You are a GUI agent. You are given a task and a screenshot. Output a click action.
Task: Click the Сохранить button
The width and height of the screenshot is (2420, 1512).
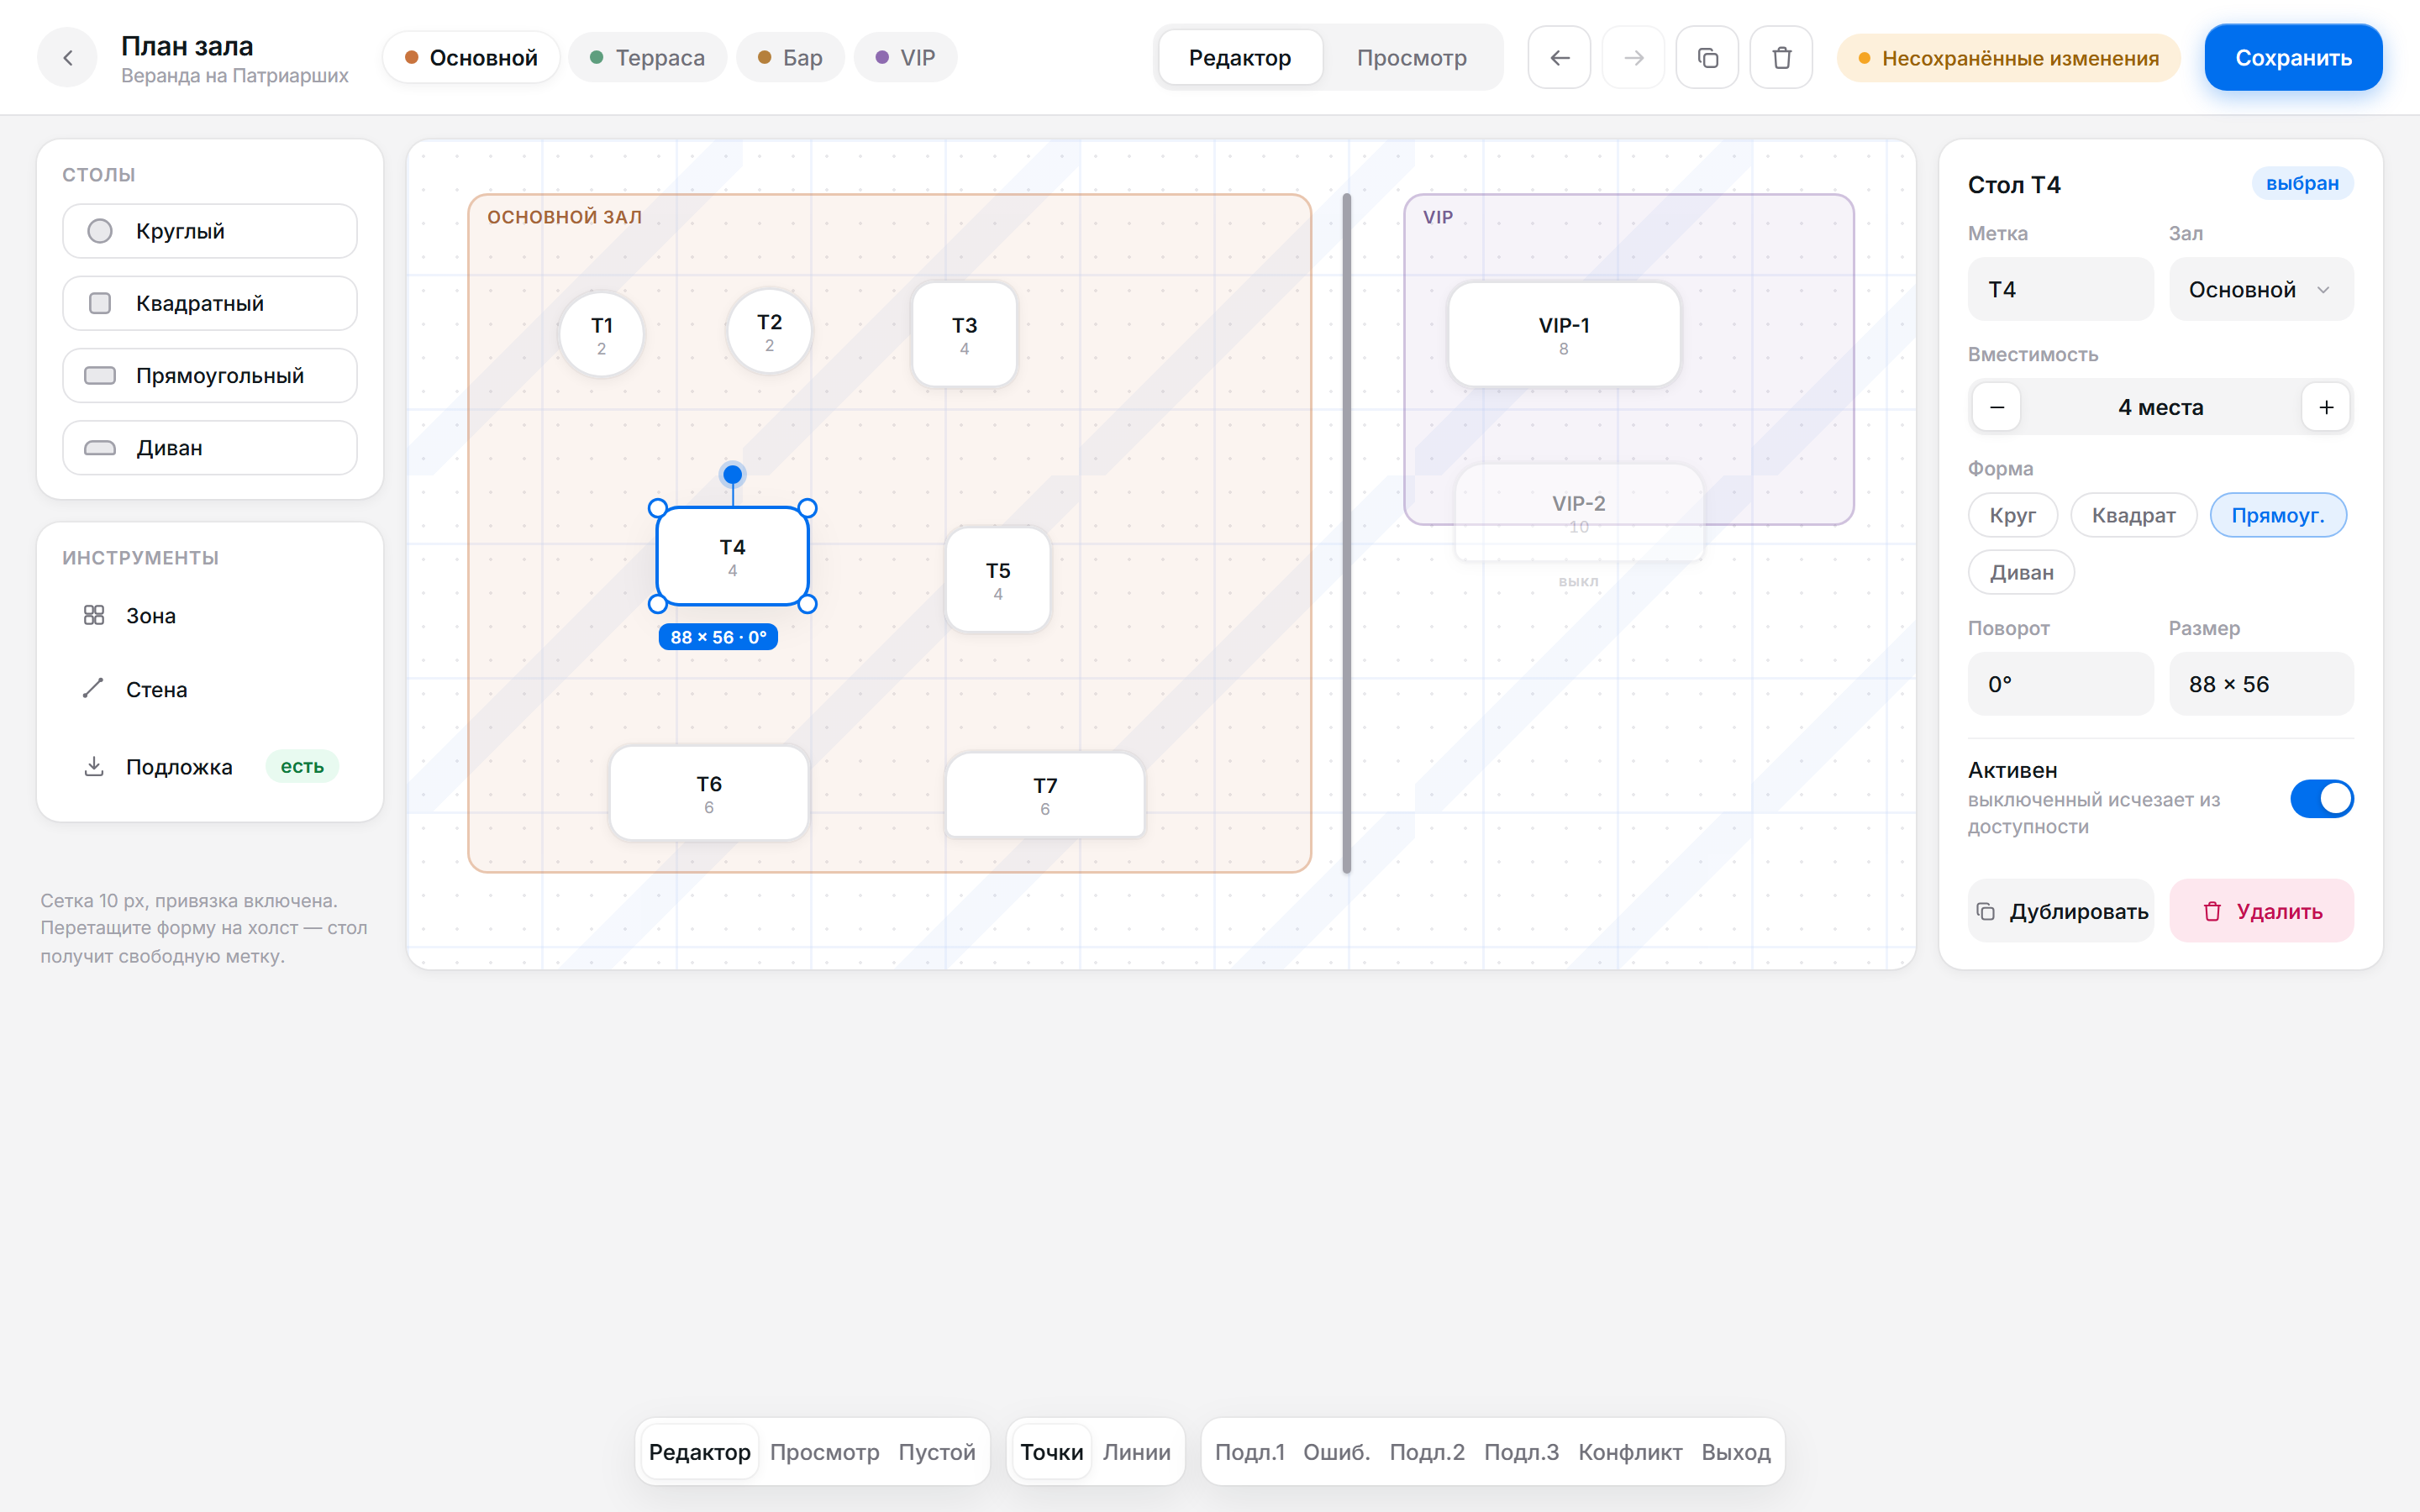(x=2292, y=58)
